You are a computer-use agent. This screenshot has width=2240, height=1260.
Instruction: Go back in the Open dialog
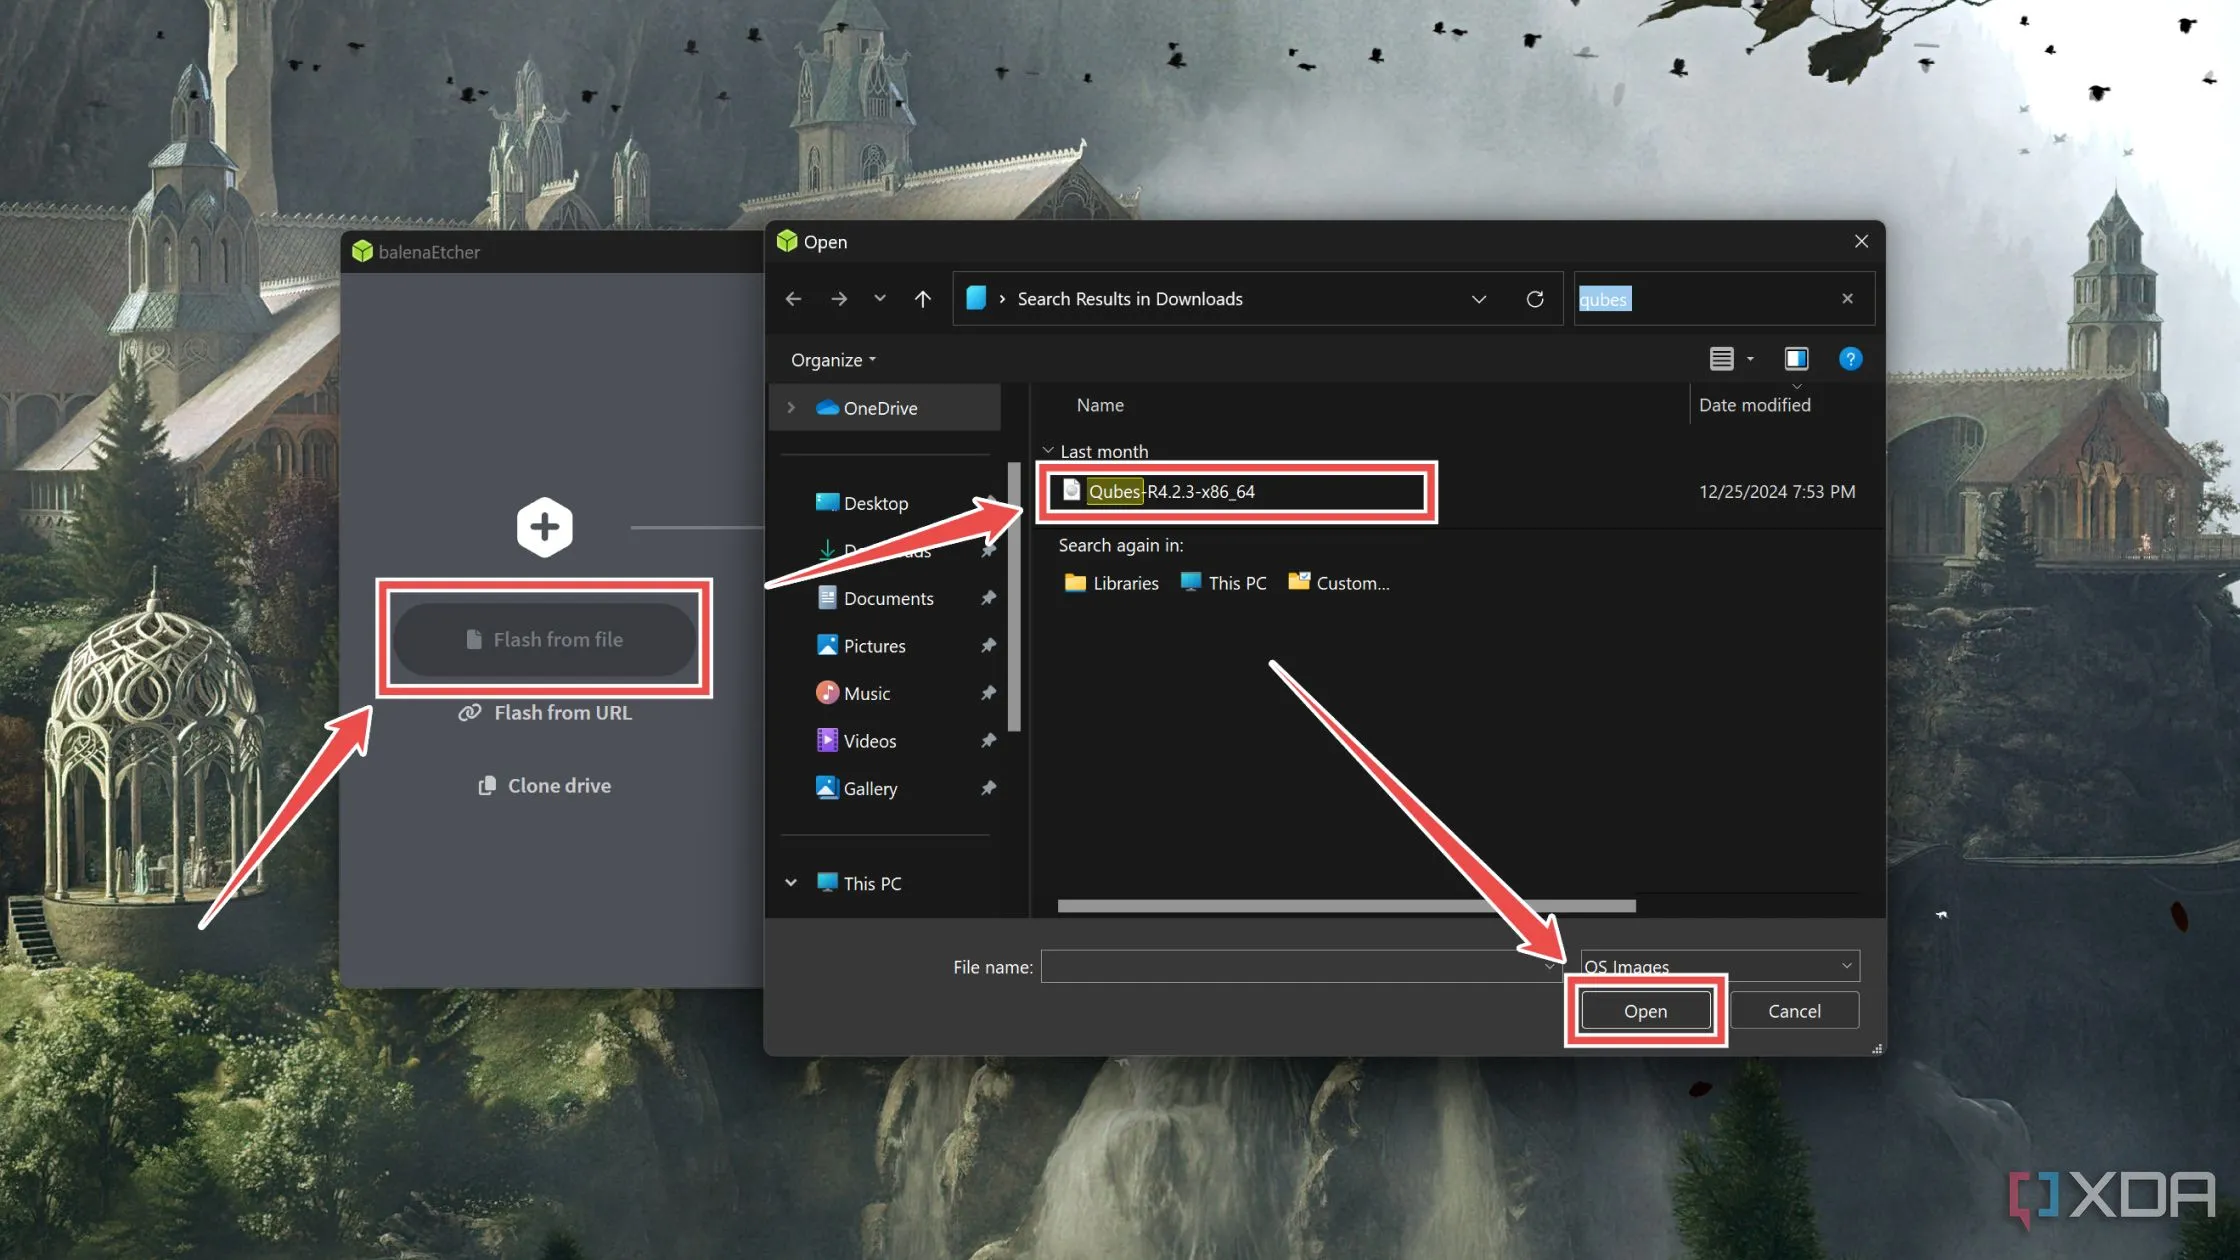[793, 299]
